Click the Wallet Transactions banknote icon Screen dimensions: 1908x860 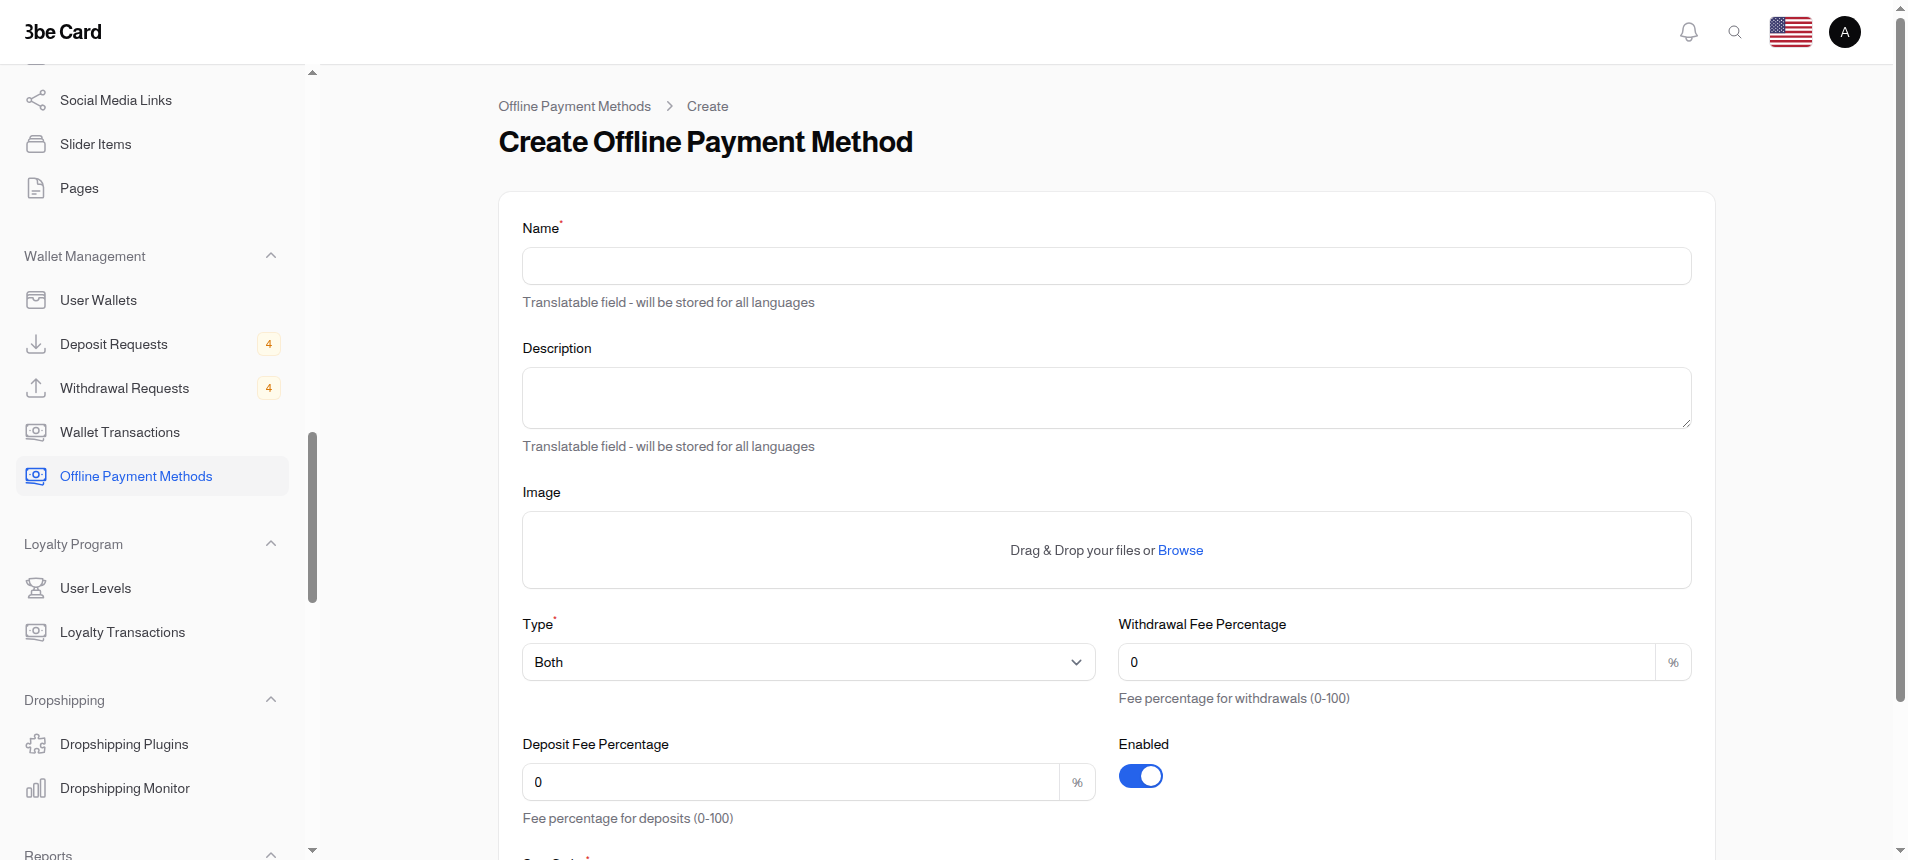[x=36, y=432]
